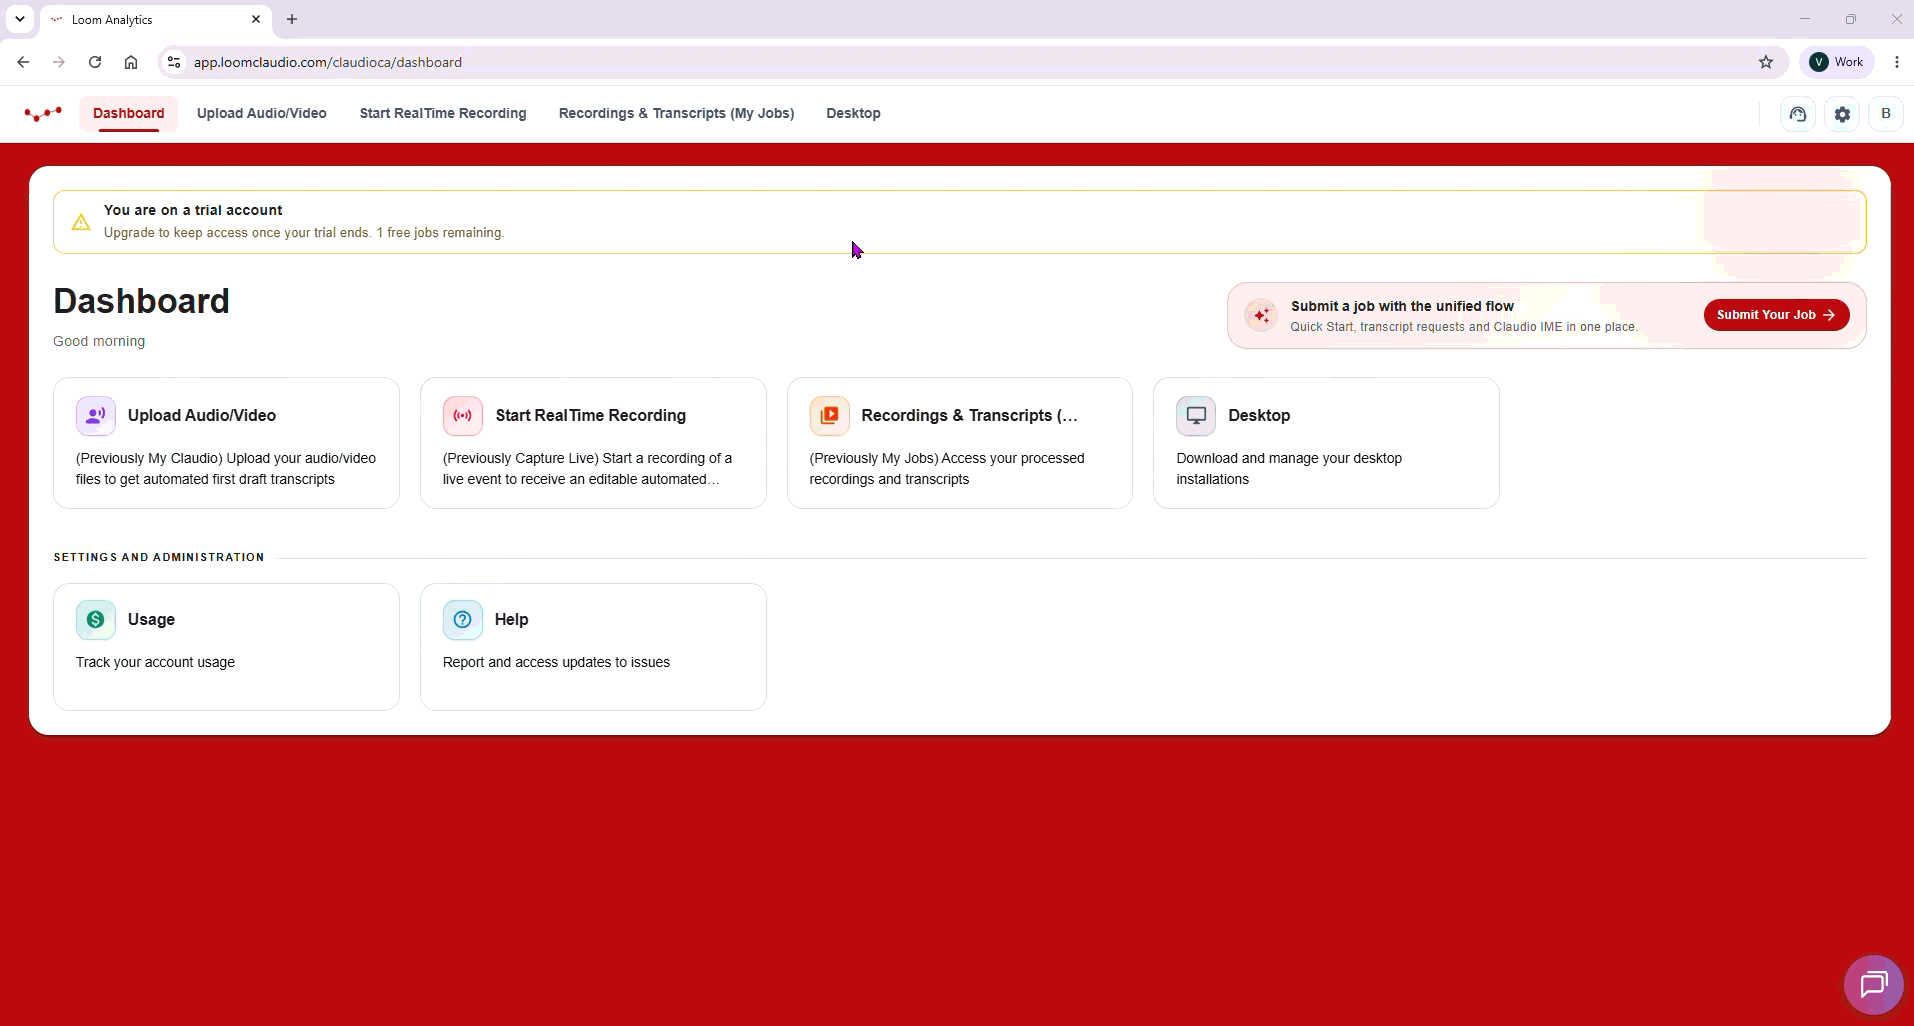The height and width of the screenshot is (1026, 1914).
Task: Click the Recordings & Transcripts card icon
Action: (829, 416)
